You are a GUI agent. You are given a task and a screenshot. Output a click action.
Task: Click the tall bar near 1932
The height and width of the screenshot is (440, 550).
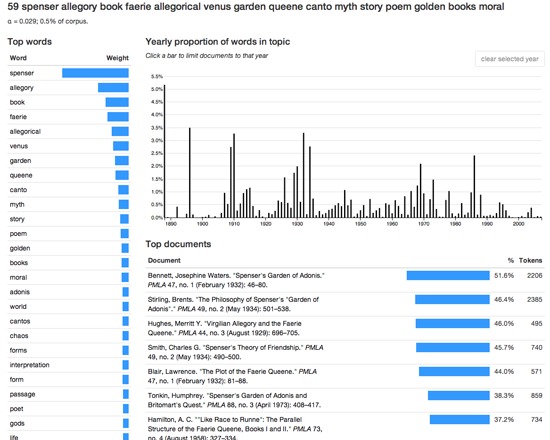(303, 175)
